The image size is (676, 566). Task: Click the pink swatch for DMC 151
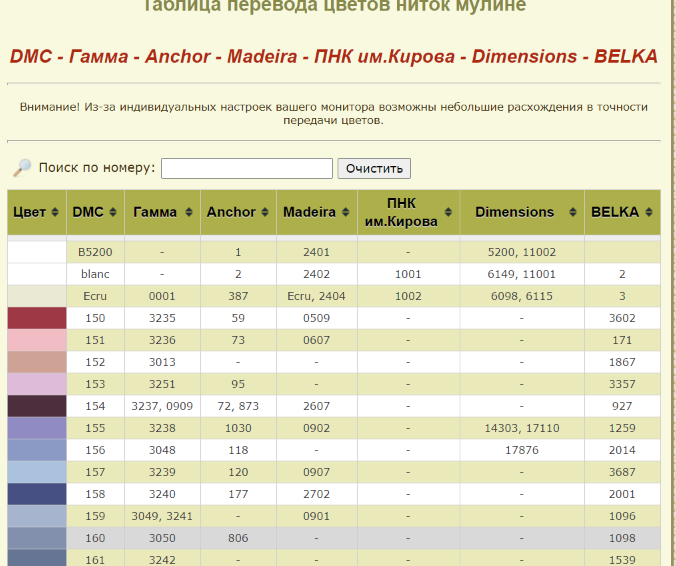37,340
